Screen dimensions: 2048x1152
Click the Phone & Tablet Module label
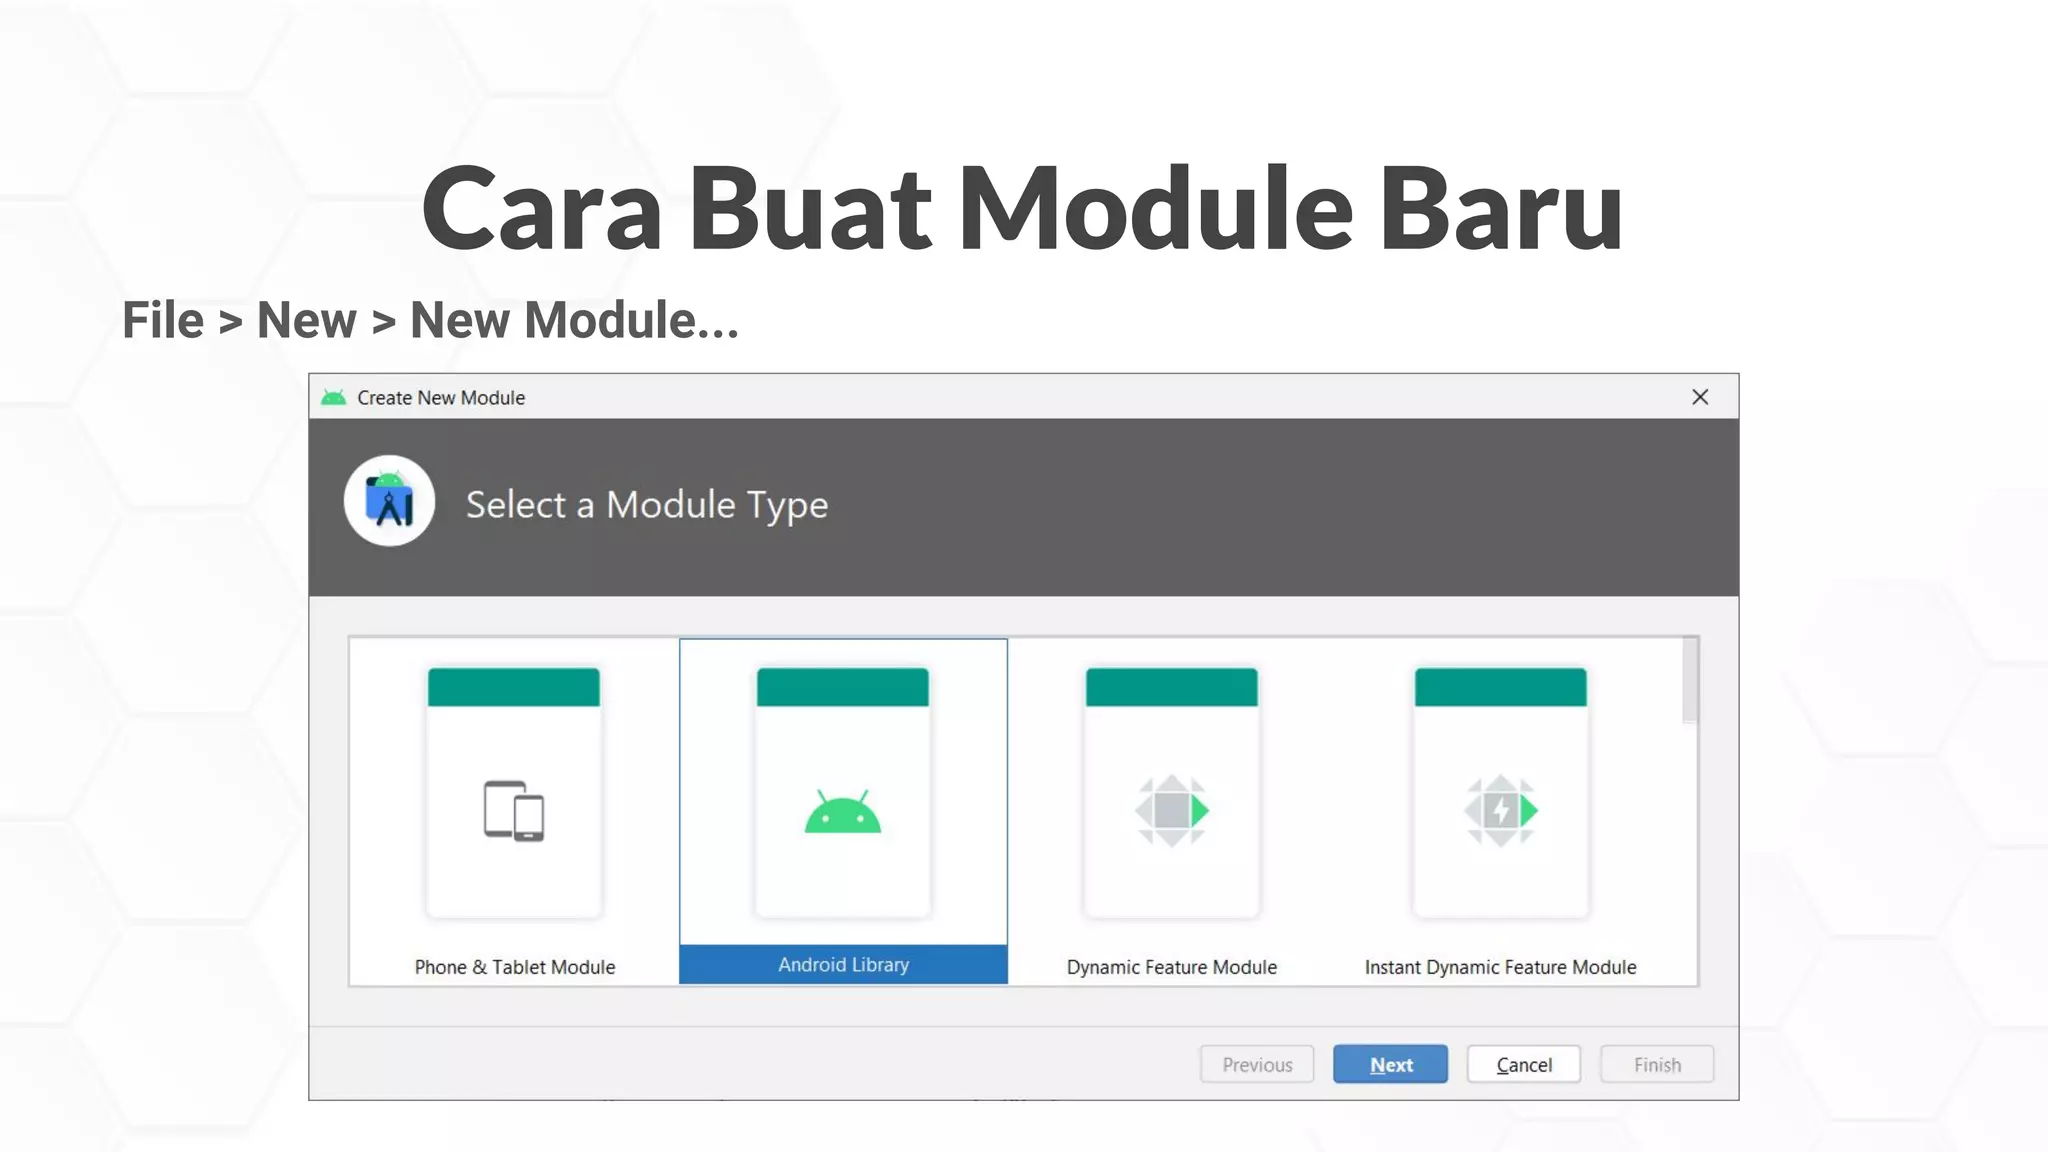click(x=515, y=967)
